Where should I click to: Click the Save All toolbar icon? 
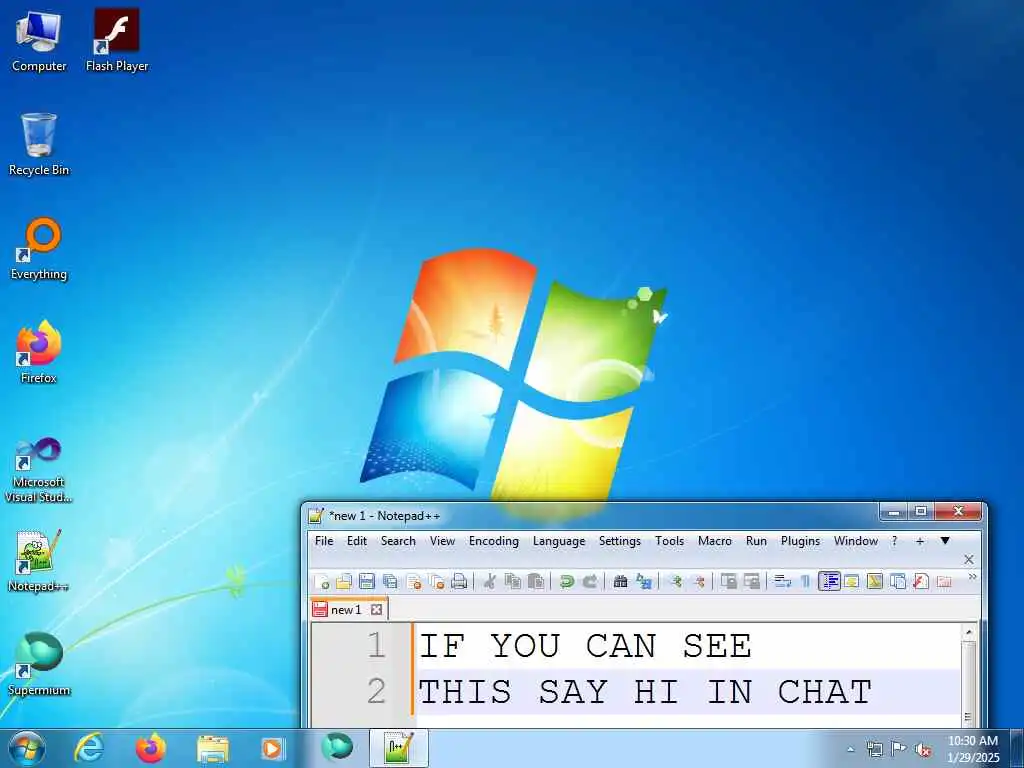point(390,581)
